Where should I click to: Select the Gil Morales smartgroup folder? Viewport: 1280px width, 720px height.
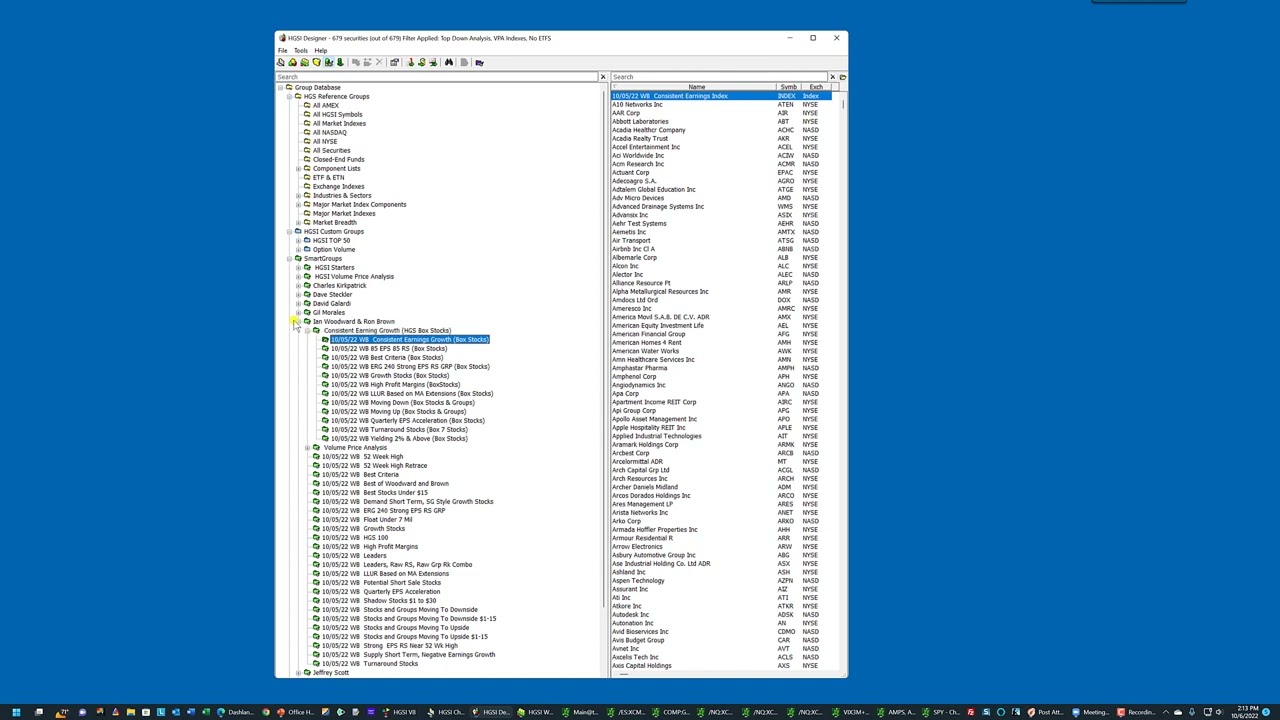[x=328, y=313]
